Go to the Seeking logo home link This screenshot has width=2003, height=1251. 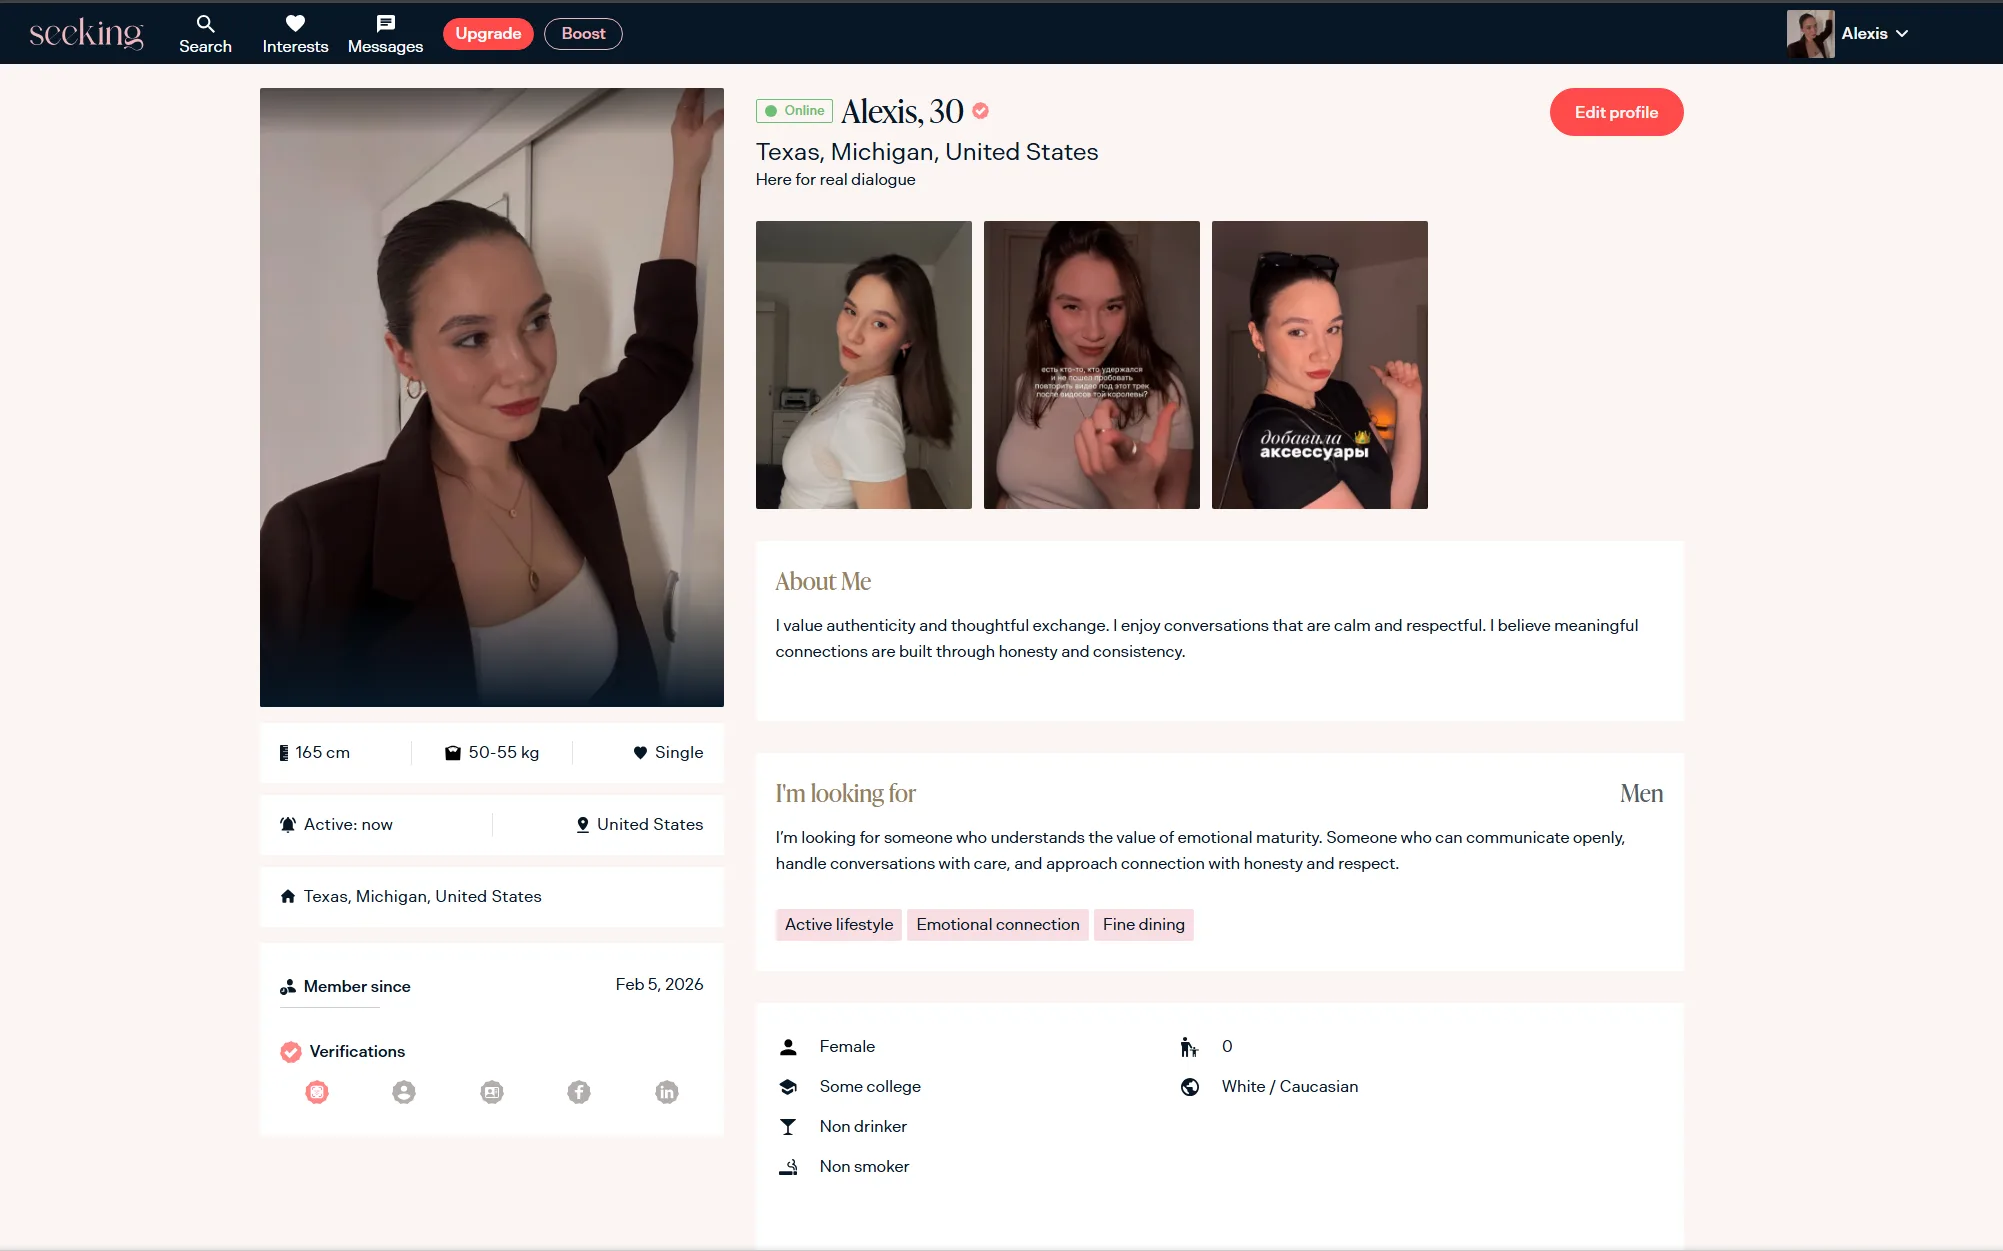coord(86,34)
